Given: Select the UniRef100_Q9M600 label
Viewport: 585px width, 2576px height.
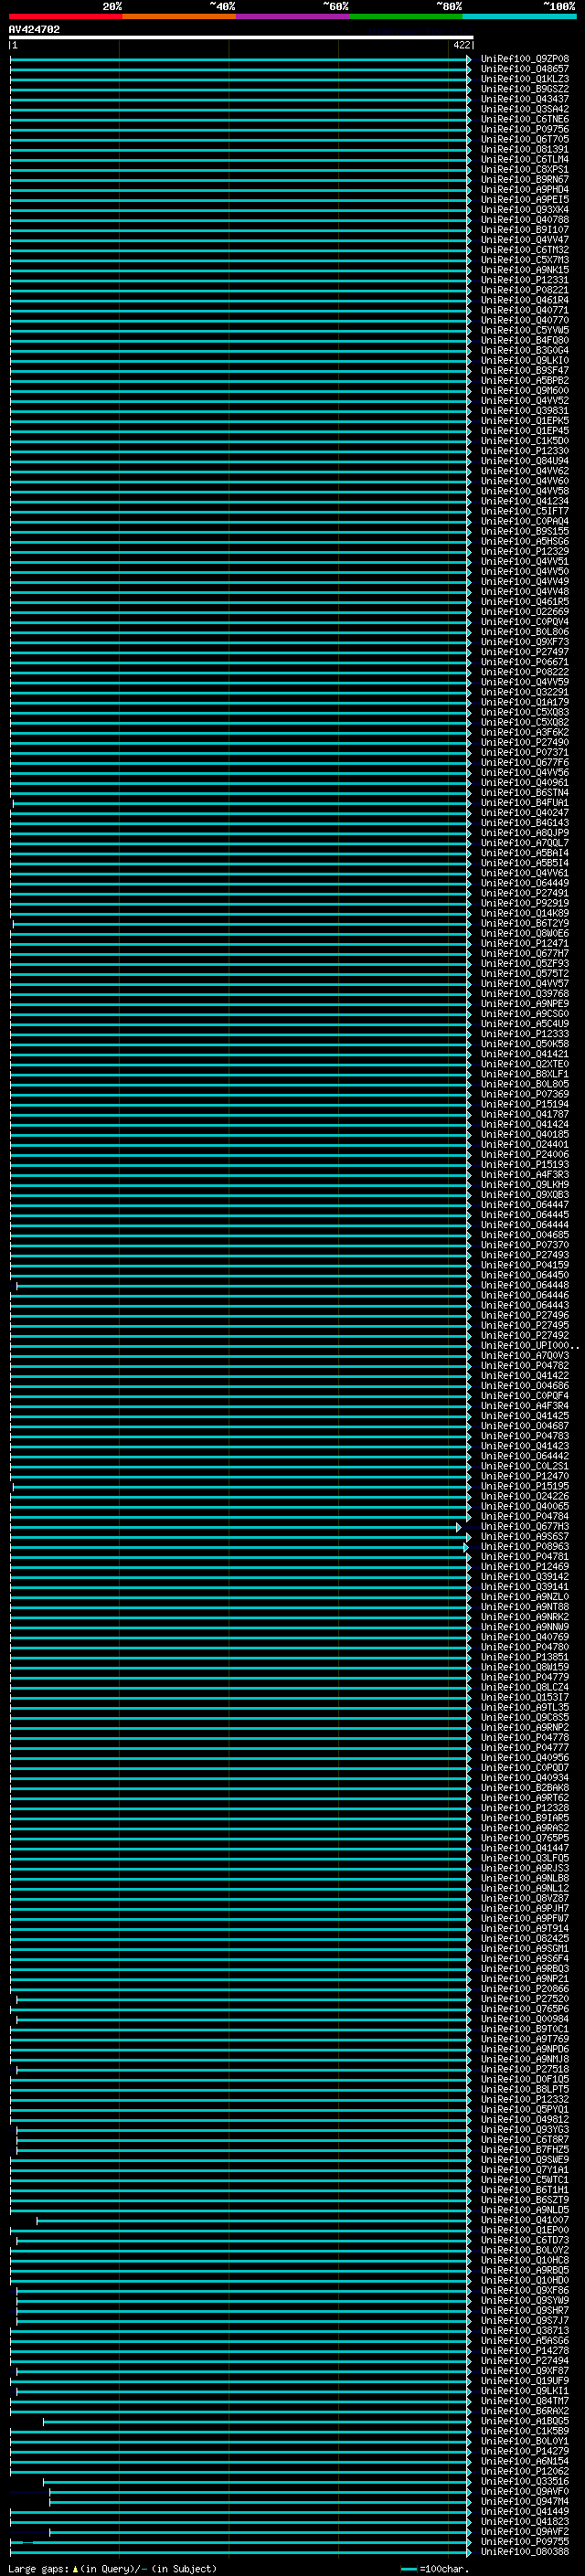Looking at the screenshot, I should pyautogui.click(x=524, y=390).
